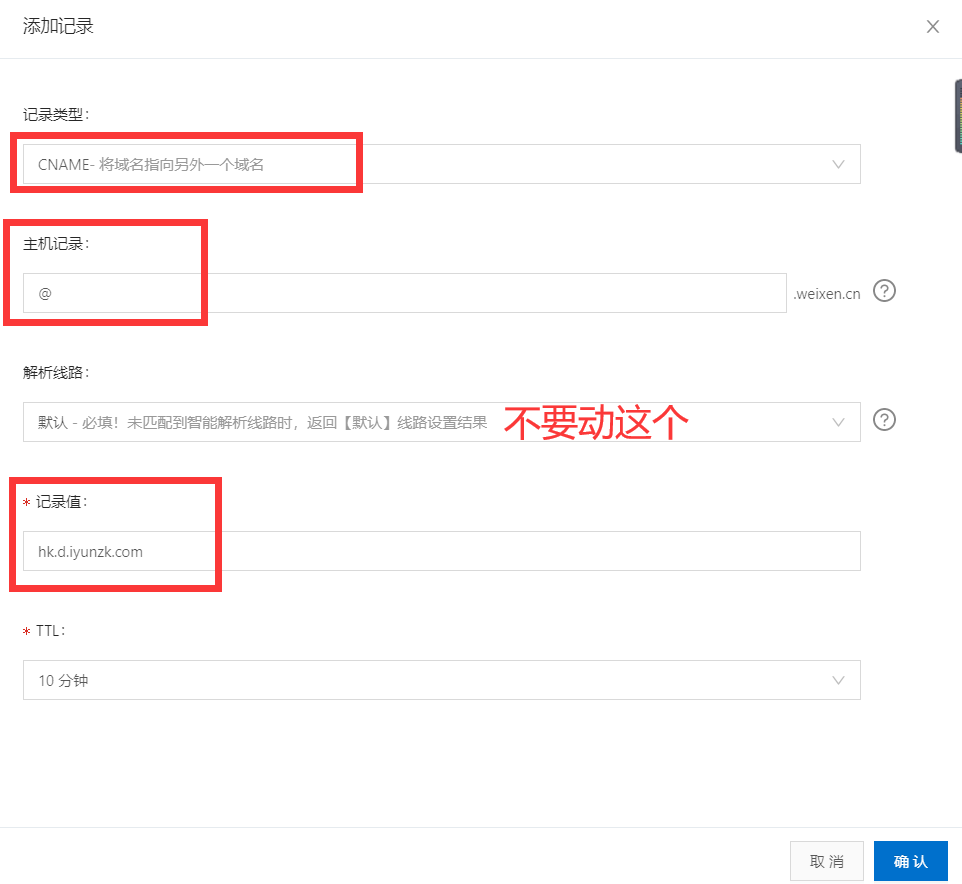Click the 记录值 label
The image size is (962, 884).
(61, 502)
